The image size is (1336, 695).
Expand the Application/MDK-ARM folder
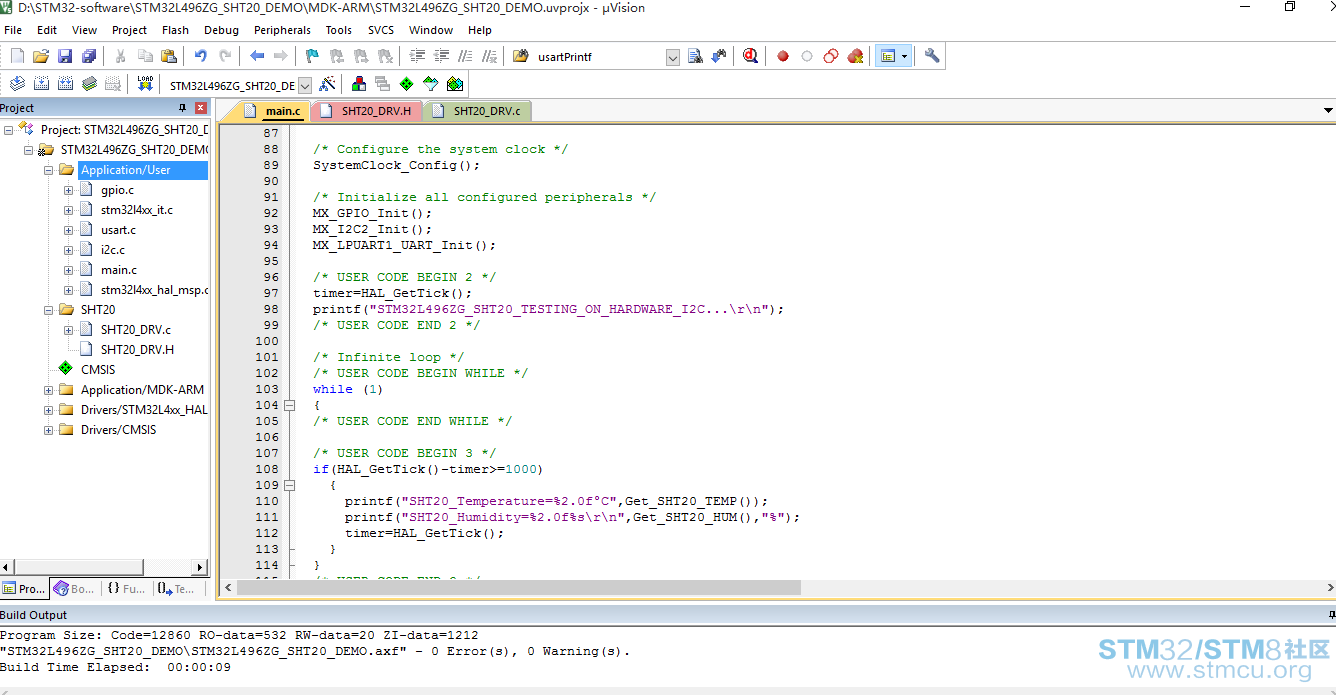point(48,390)
